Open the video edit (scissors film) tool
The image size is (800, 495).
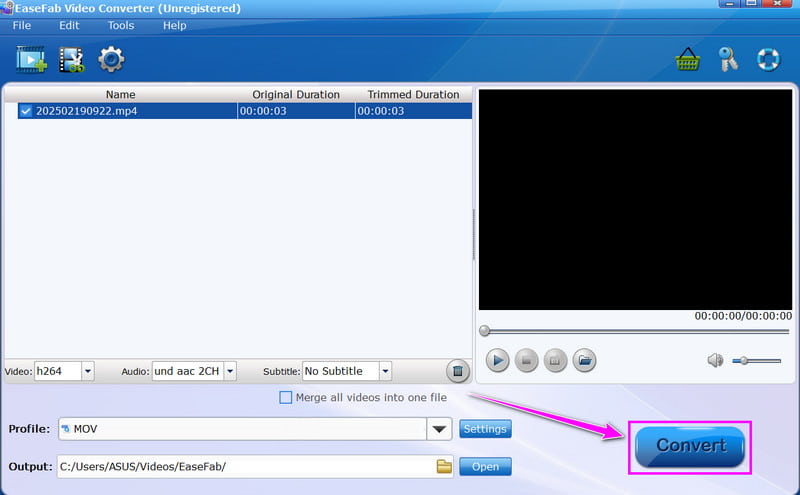(x=71, y=60)
